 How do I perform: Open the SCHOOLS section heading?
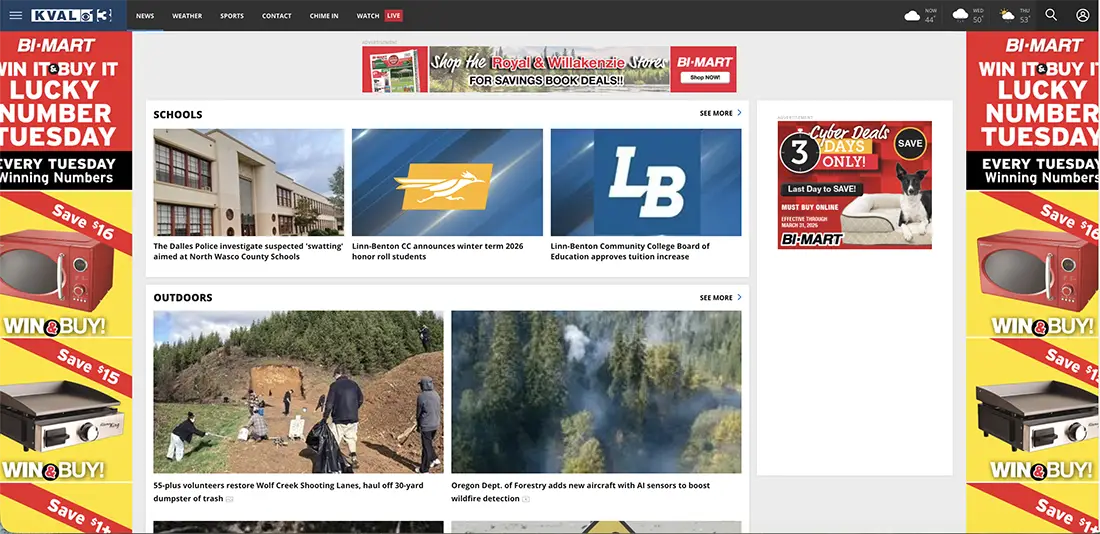177,114
